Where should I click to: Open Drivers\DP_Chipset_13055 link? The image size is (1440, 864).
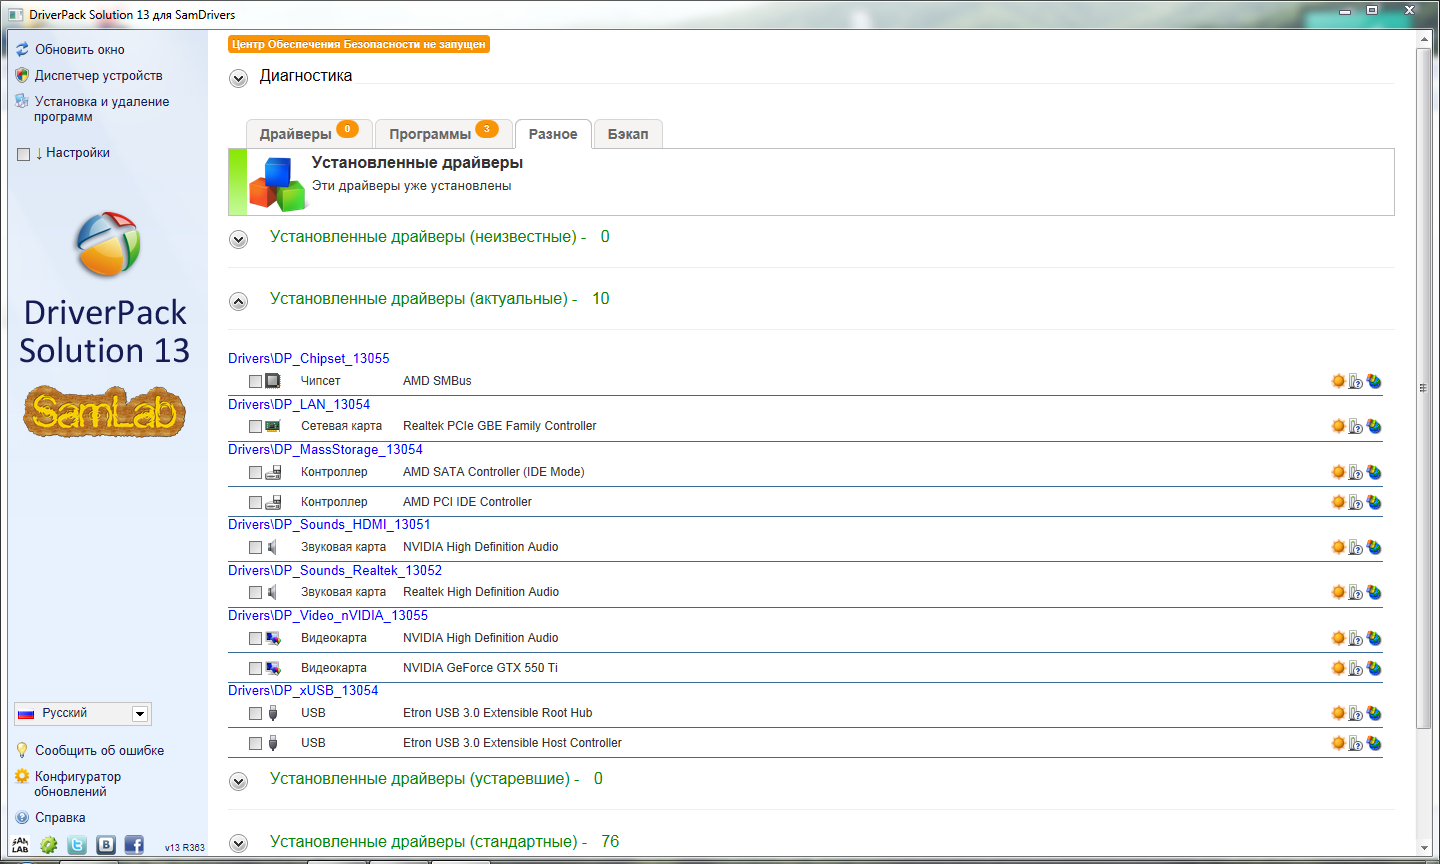pyautogui.click(x=308, y=358)
